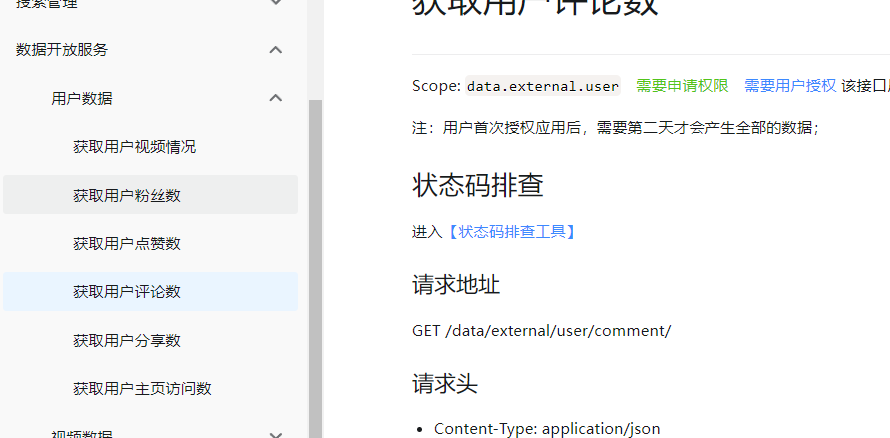Open the 获取用户分享数 doc entry
This screenshot has height=438, width=890.
pyautogui.click(x=127, y=340)
